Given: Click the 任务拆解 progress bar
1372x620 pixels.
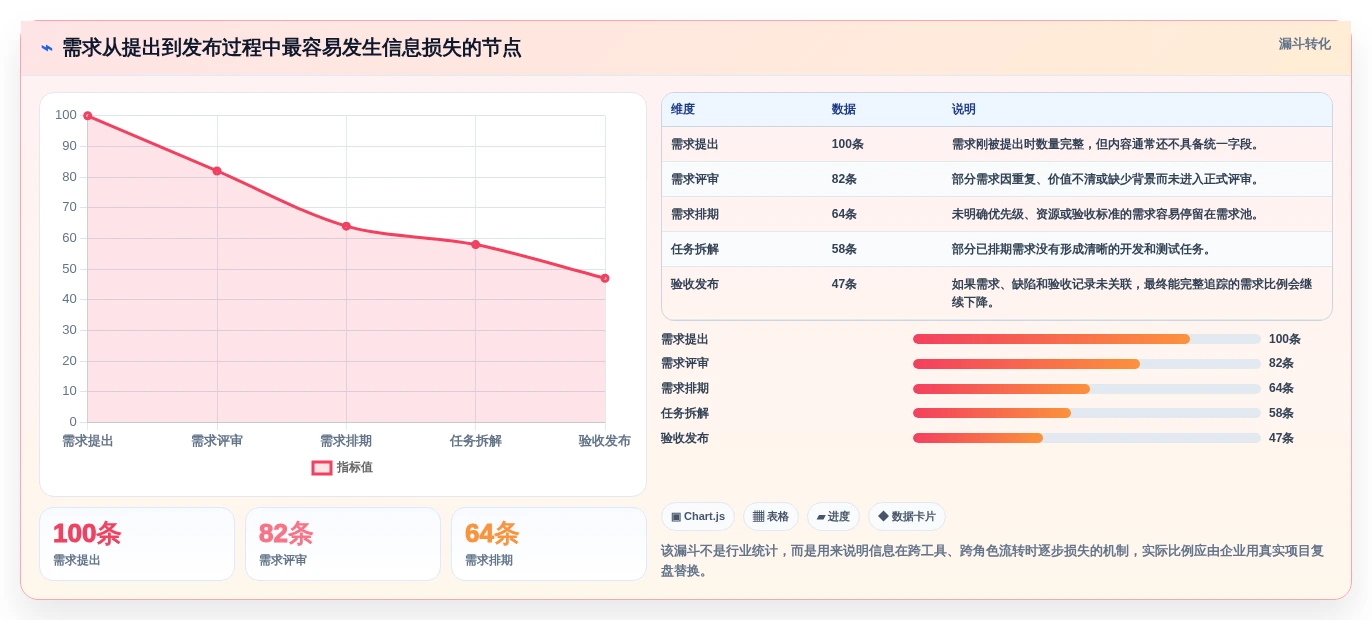Looking at the screenshot, I should click(x=1087, y=413).
